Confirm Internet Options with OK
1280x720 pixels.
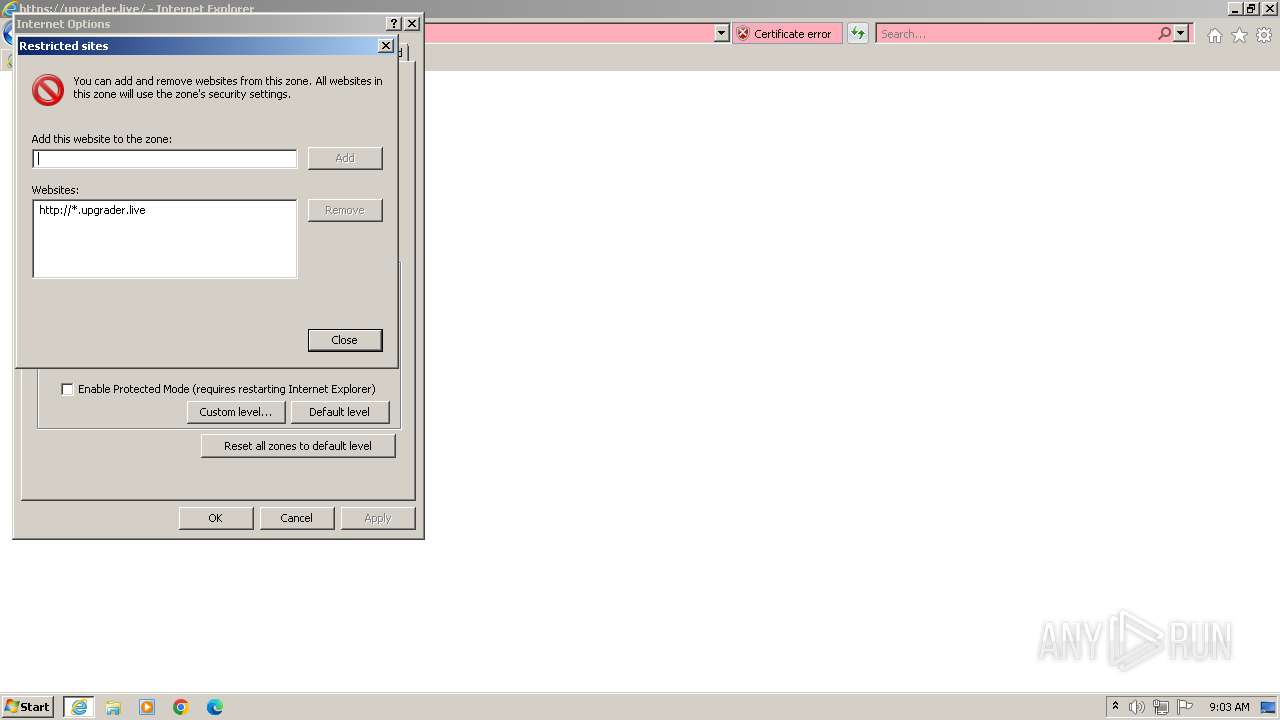(215, 518)
